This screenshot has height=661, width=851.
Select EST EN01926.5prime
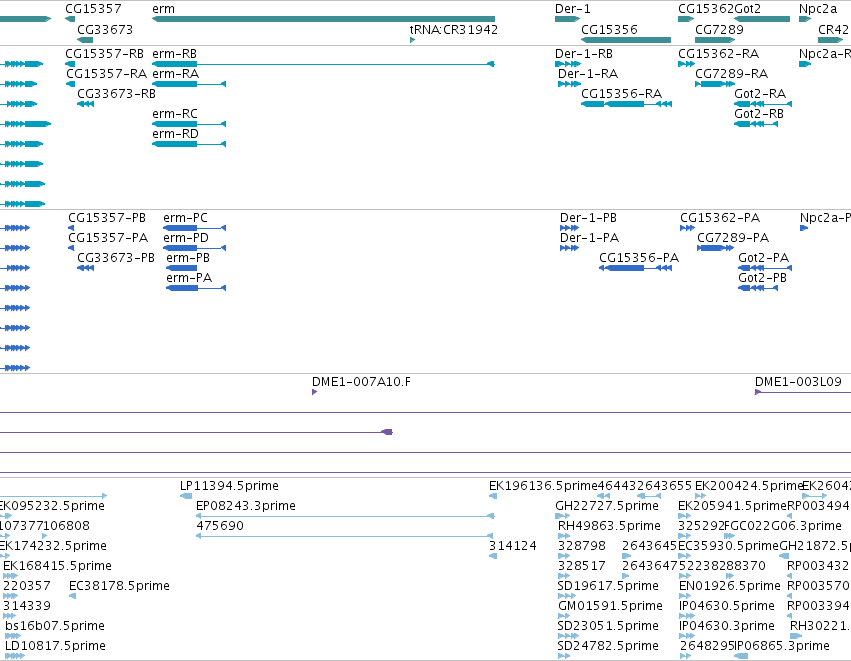(729, 586)
